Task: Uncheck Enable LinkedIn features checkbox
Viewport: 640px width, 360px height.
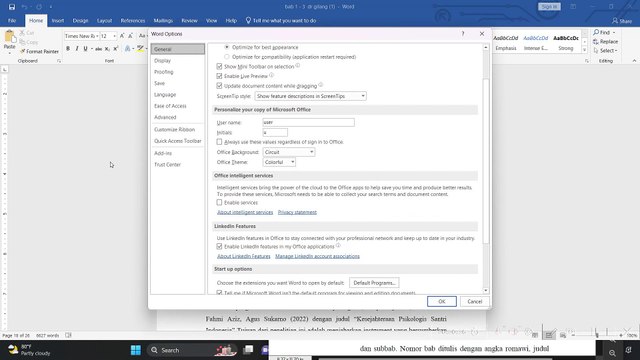Action: (x=219, y=247)
